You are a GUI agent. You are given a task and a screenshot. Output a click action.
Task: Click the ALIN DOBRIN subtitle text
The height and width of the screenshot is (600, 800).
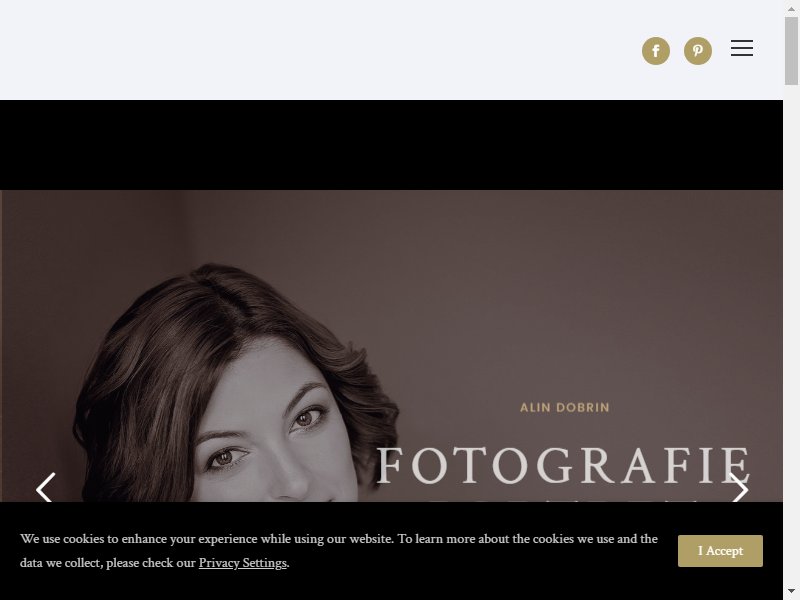tap(564, 408)
